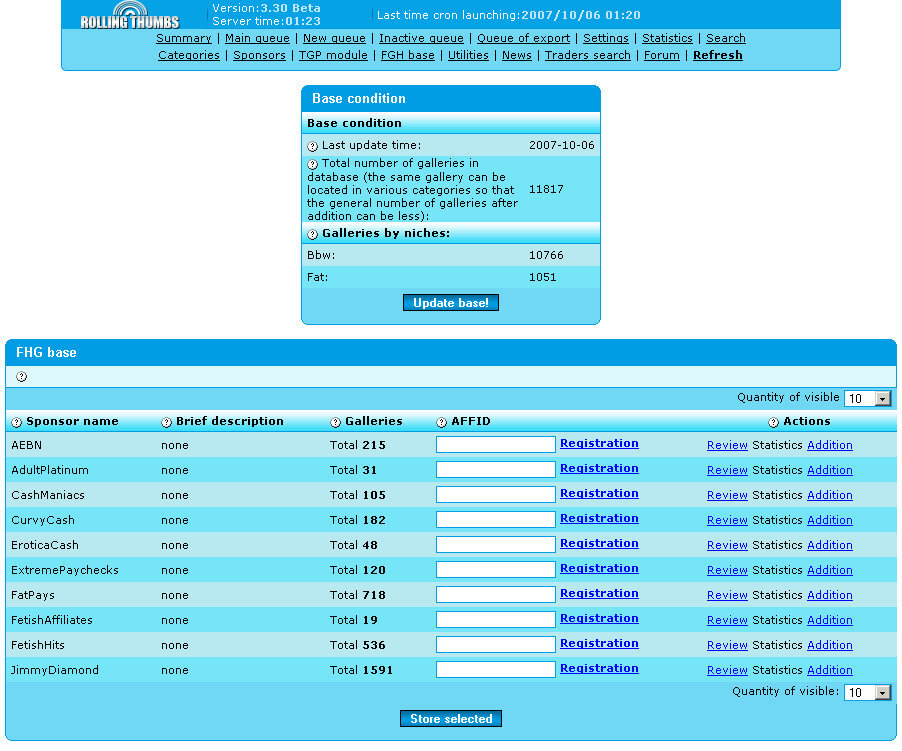
Task: Click the sponsor name FetishHits
Action: pyautogui.click(x=38, y=645)
